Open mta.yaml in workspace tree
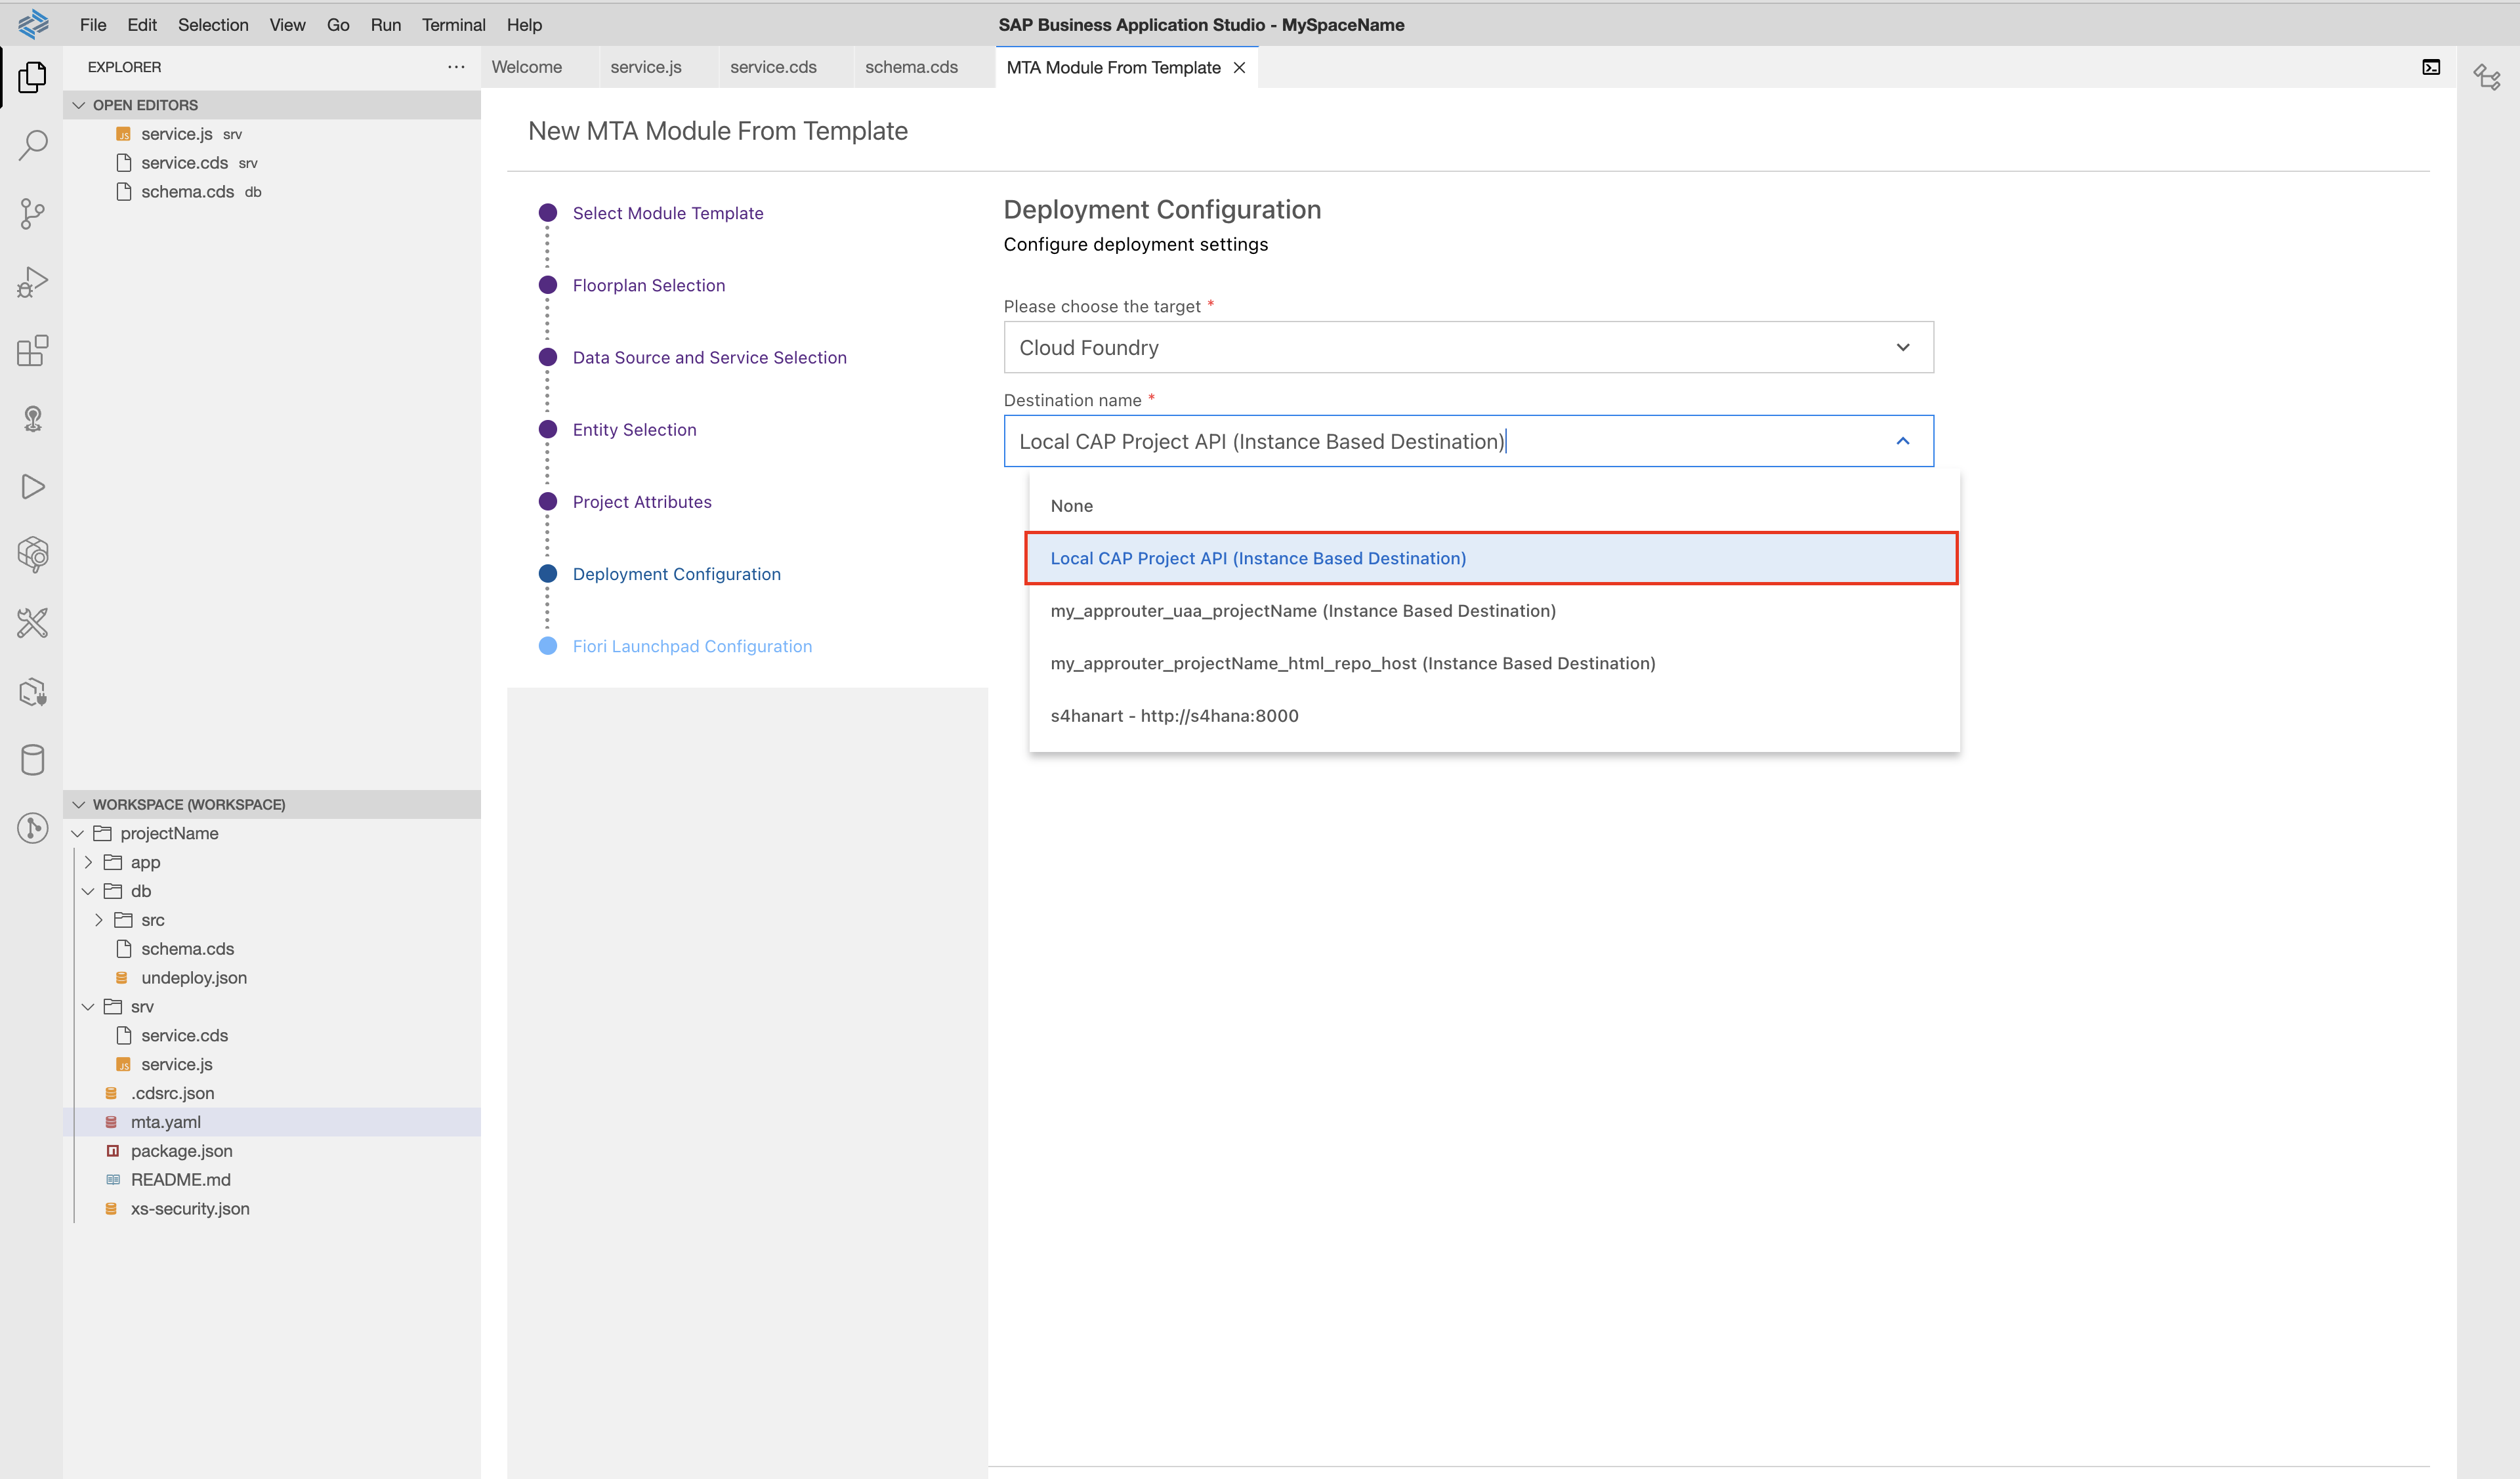 tap(272, 1122)
